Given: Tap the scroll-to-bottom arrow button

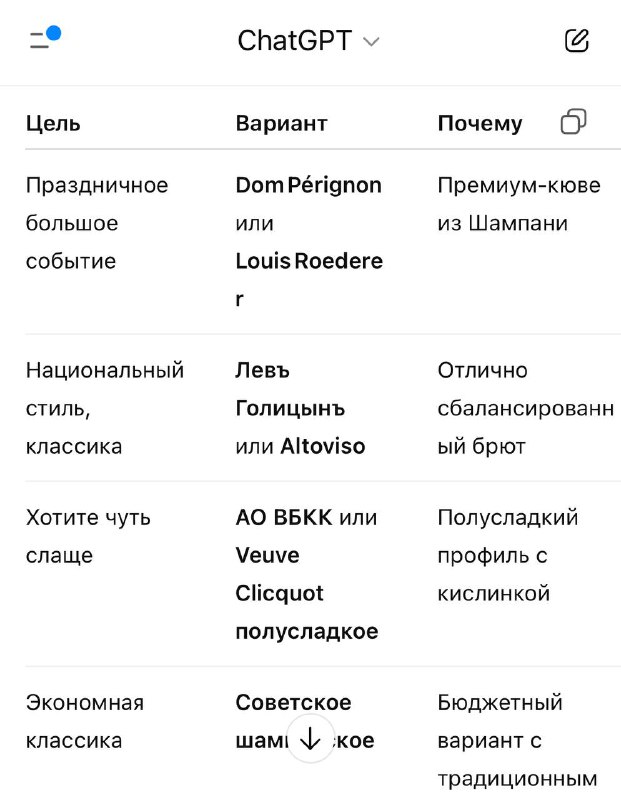Looking at the screenshot, I should click(310, 738).
